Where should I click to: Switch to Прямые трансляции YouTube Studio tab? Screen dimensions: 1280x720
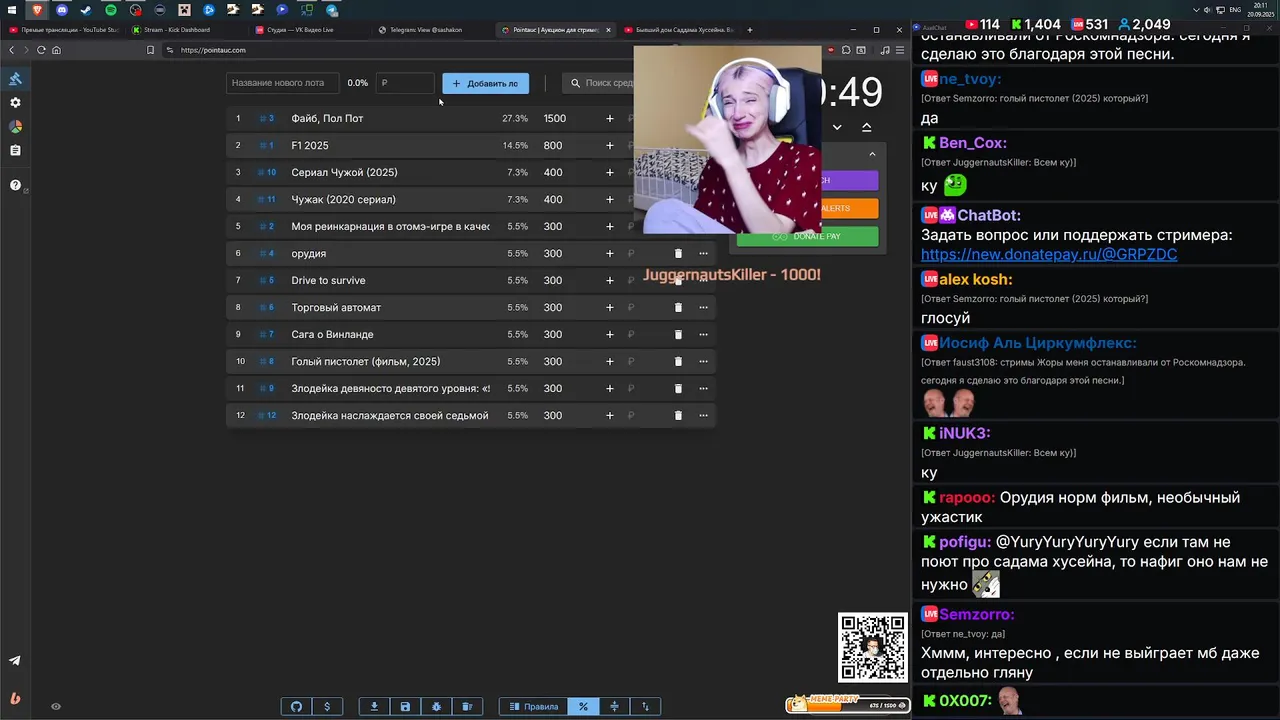(64, 30)
